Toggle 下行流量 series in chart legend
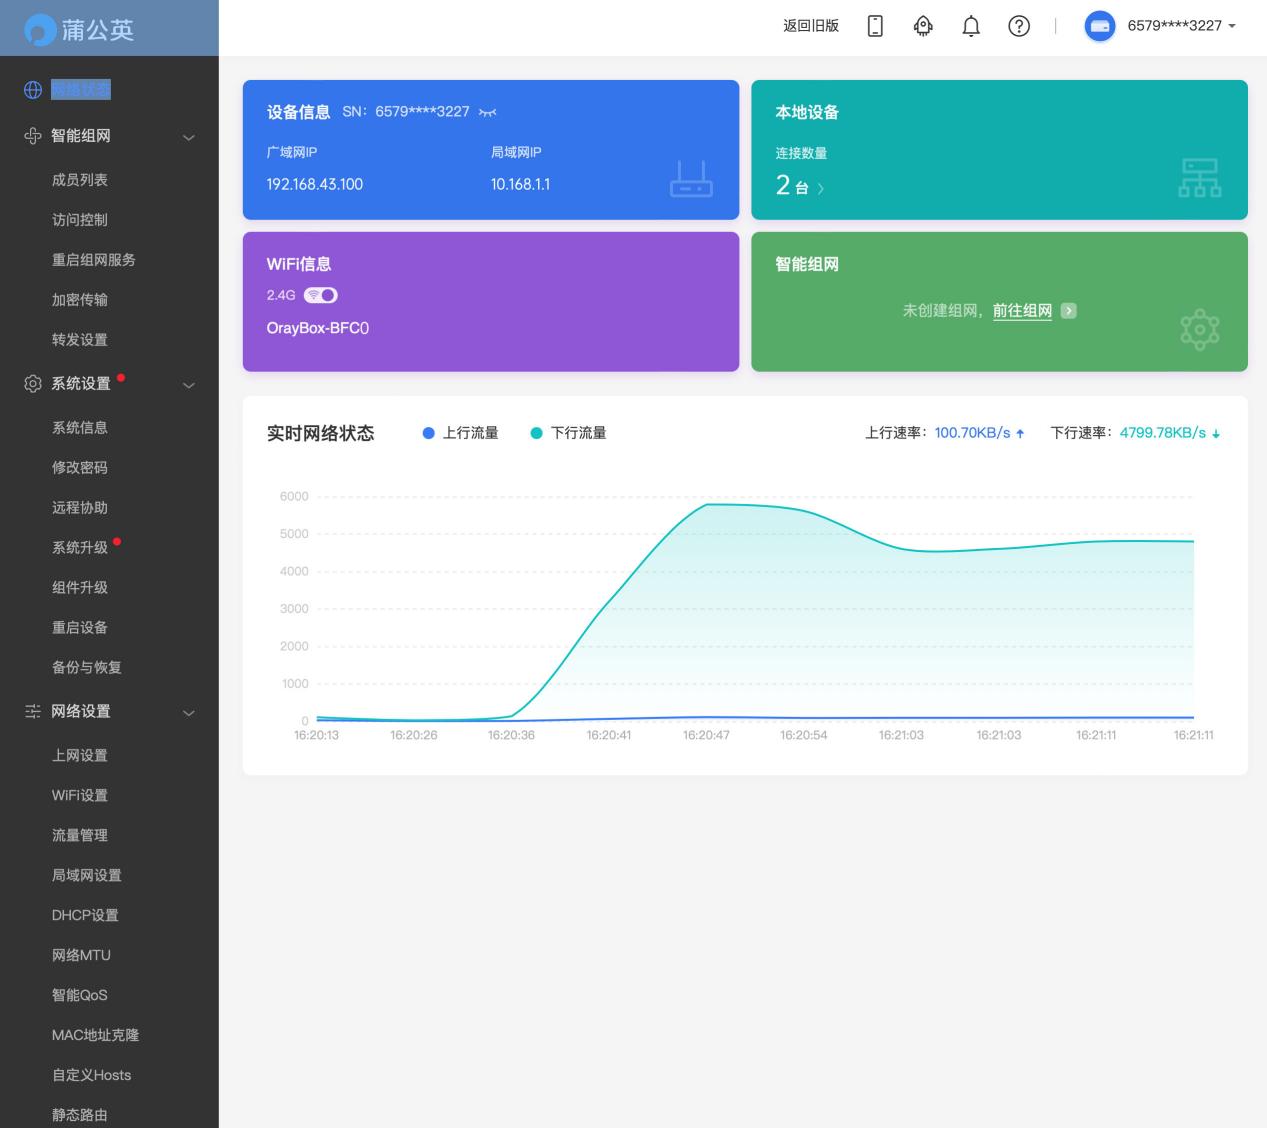 pos(568,433)
